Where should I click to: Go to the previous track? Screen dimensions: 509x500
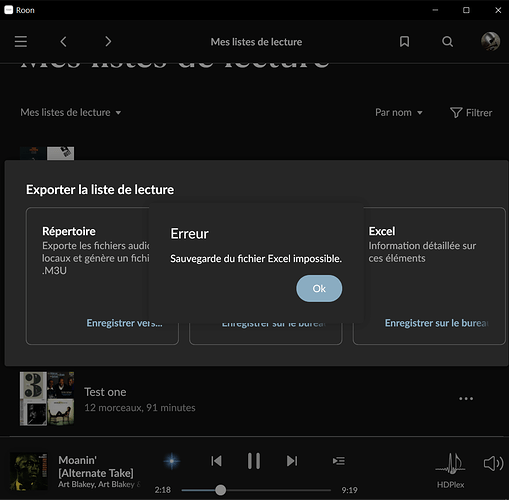pos(216,461)
